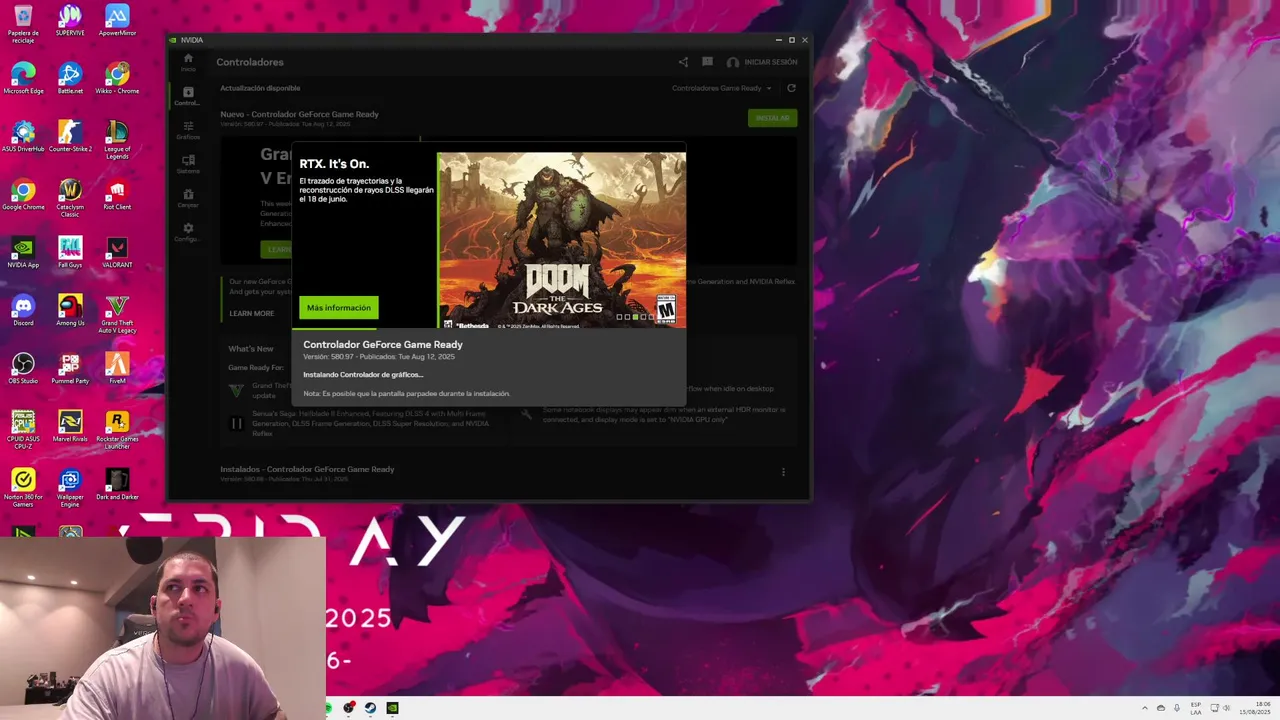
Task: Open SUPERVIVE desktop shortcut
Action: pos(70,21)
